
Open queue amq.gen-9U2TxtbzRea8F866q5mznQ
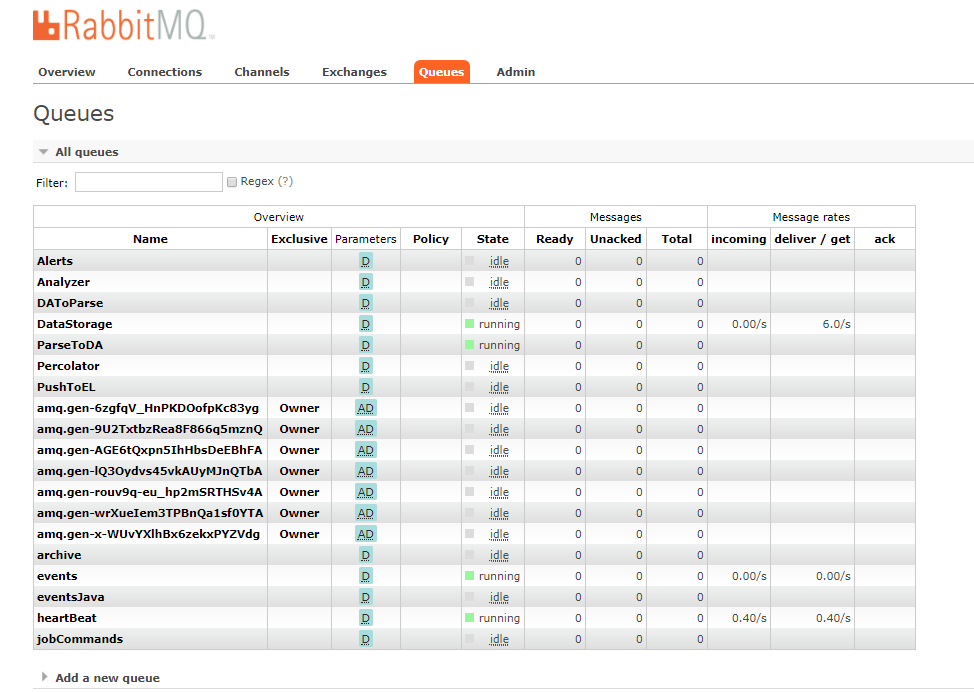click(x=150, y=429)
